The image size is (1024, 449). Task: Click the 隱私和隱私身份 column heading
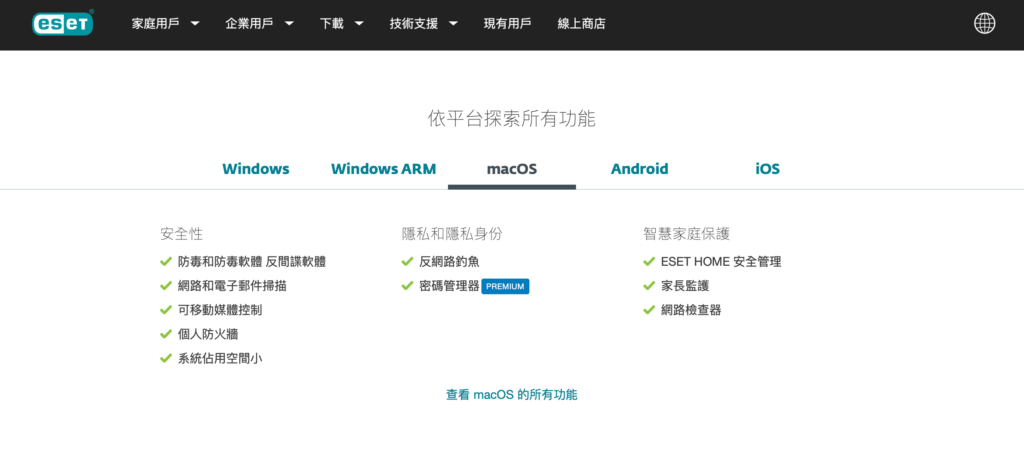[453, 234]
